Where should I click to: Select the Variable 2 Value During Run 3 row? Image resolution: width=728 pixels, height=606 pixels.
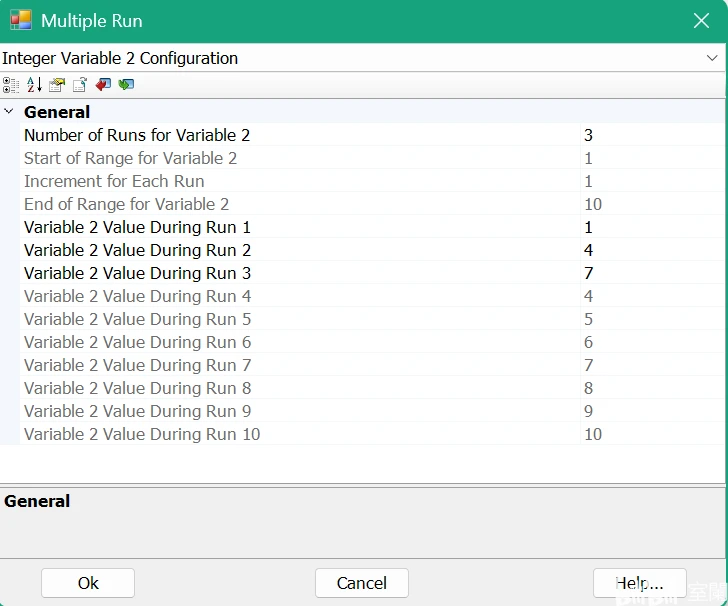pyautogui.click(x=137, y=273)
